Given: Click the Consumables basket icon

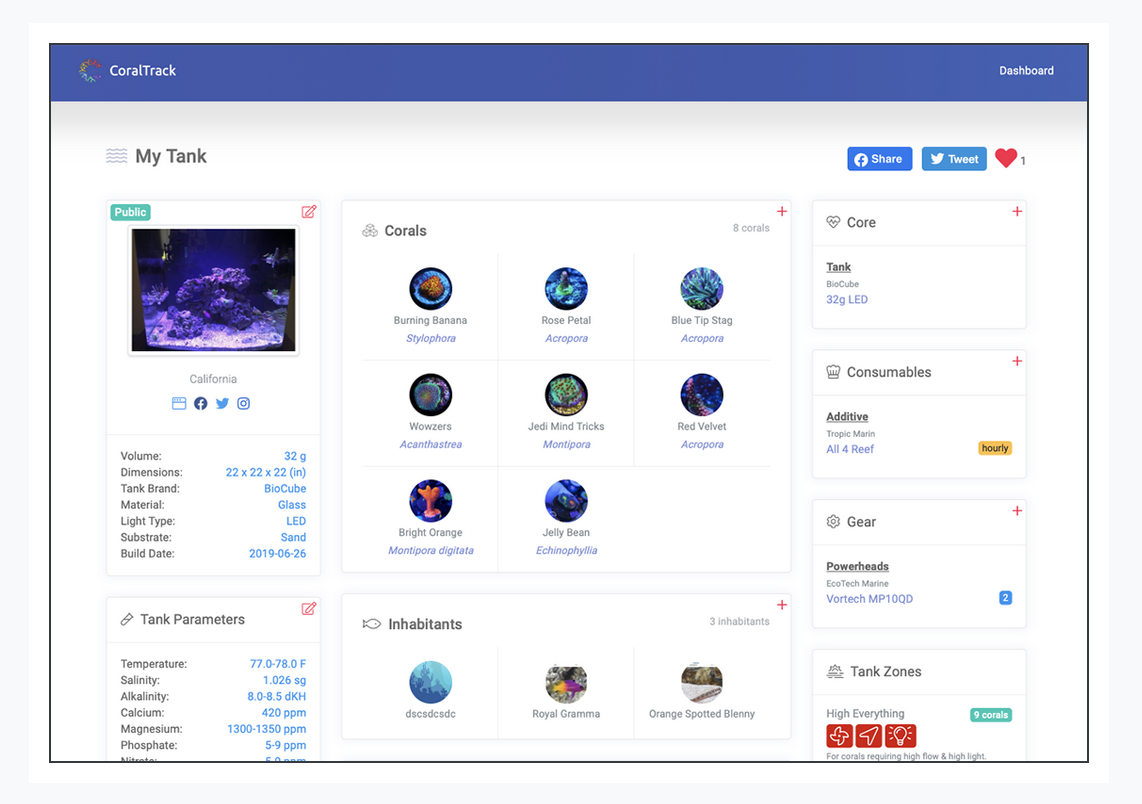Looking at the screenshot, I should pyautogui.click(x=833, y=372).
